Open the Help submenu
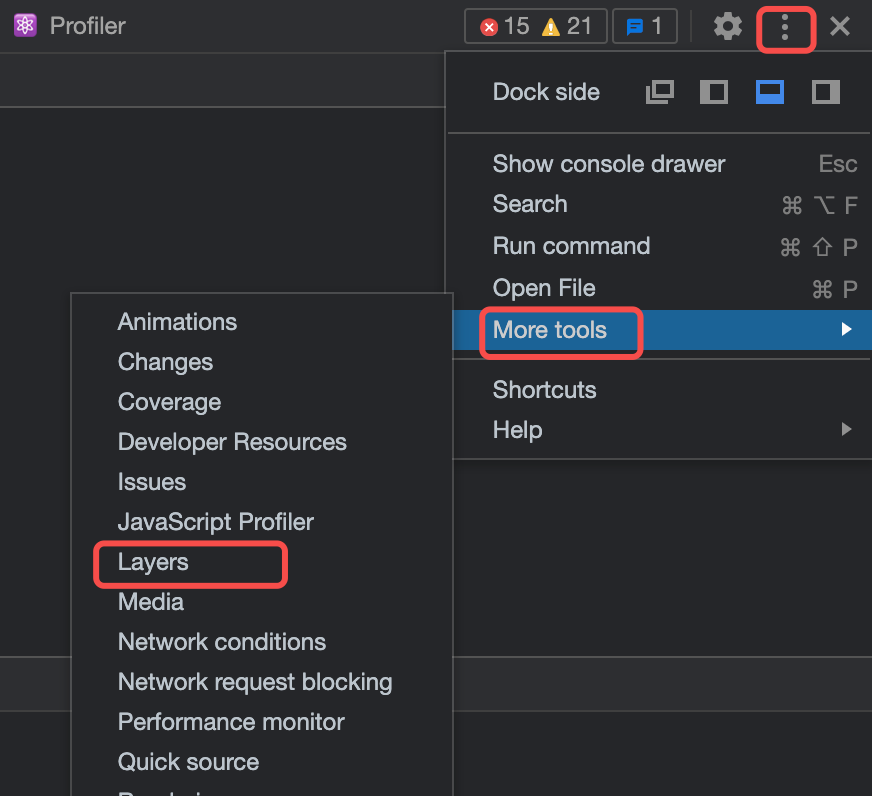Screen dimensions: 872x796 pos(662,430)
